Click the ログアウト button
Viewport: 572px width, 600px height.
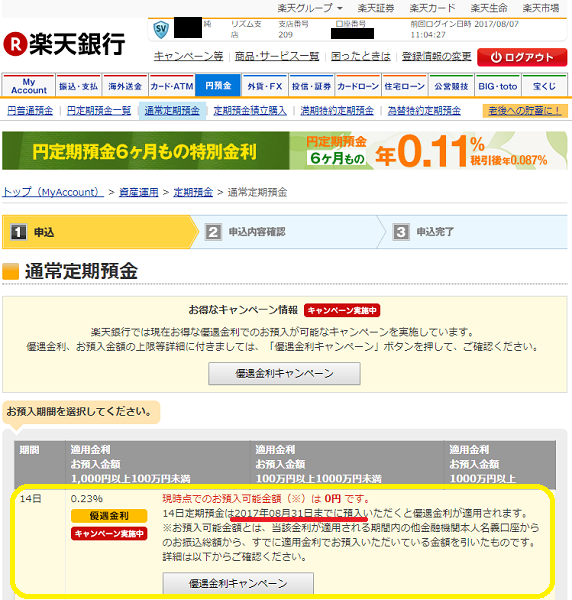coord(522,57)
